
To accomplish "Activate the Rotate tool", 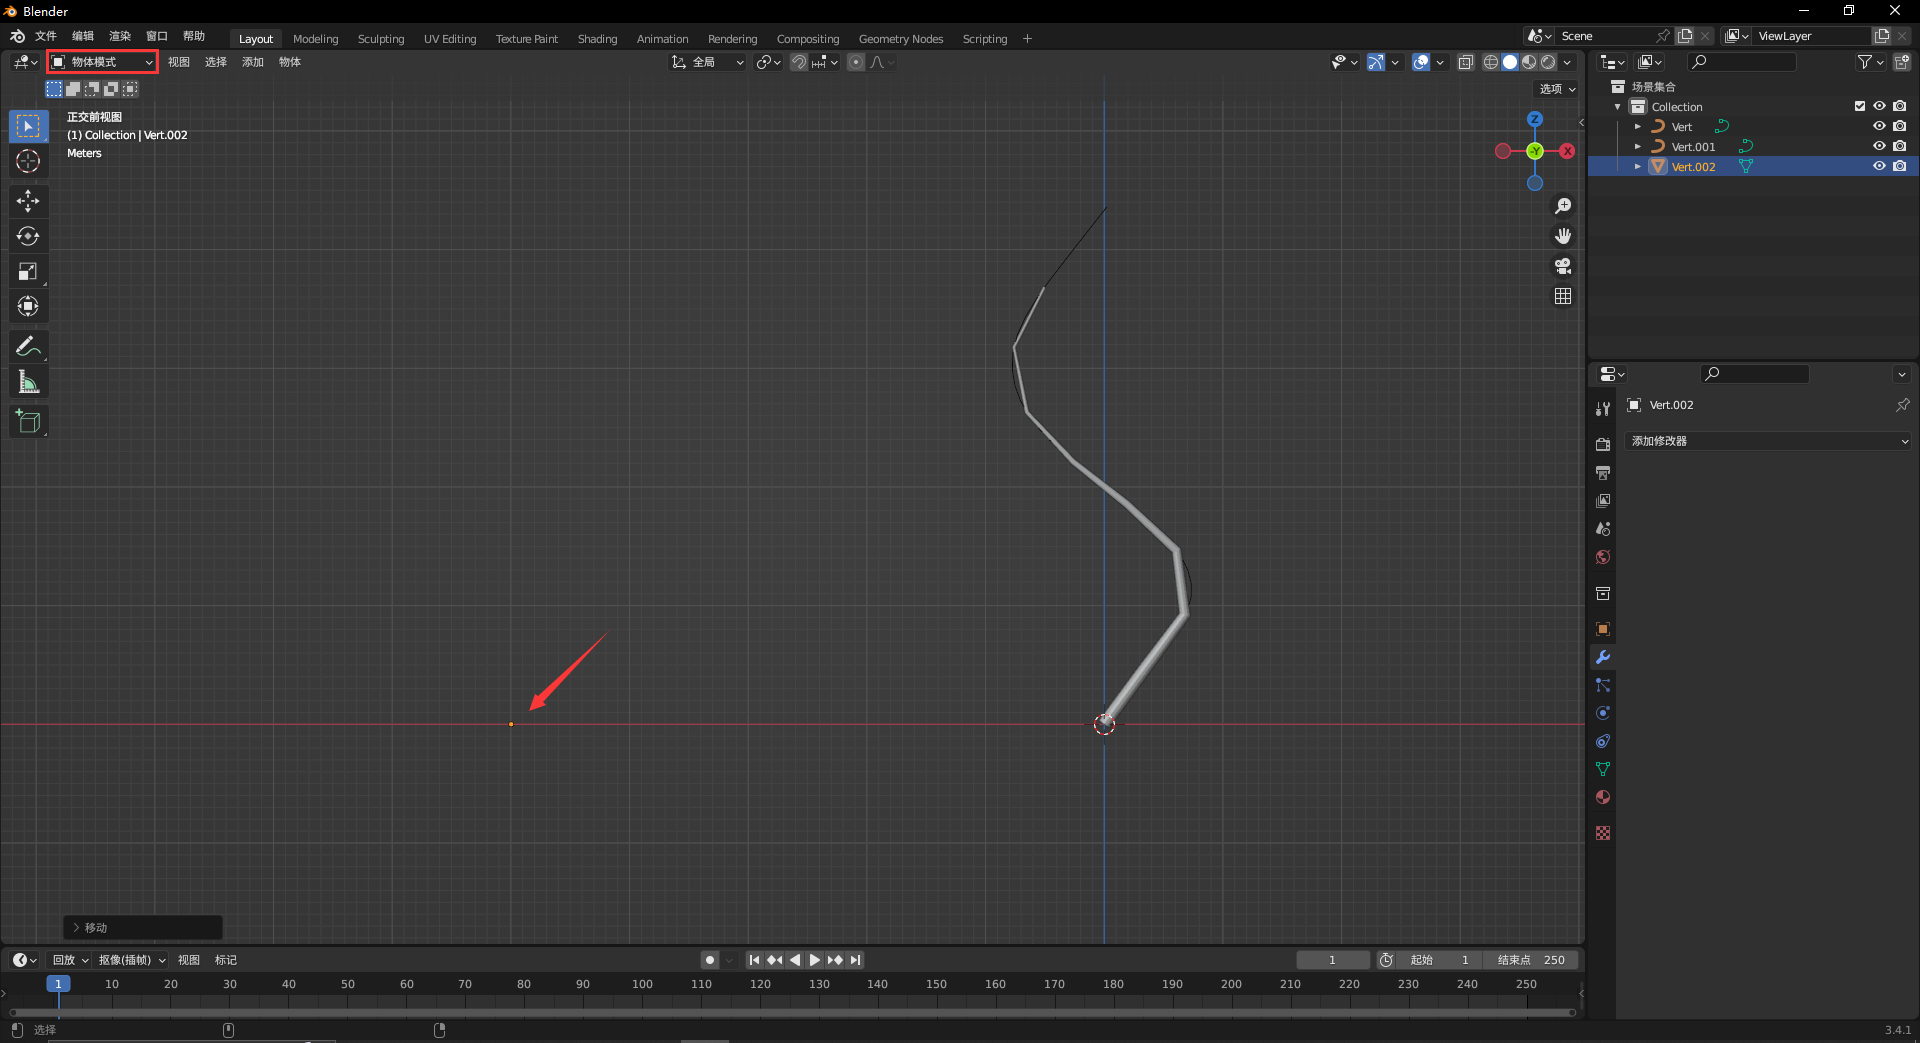I will pos(28,236).
